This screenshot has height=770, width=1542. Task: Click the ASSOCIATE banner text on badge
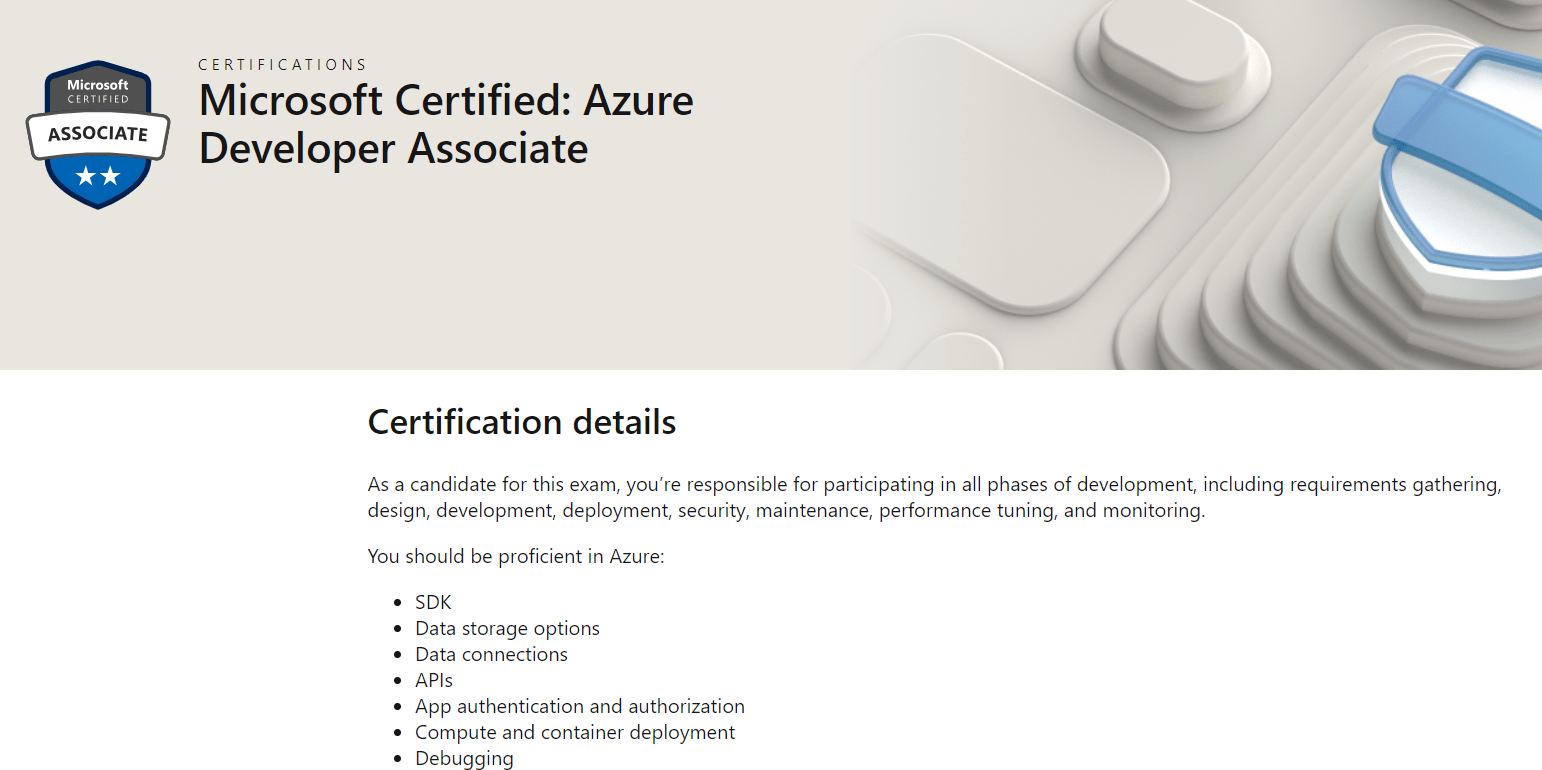coord(98,134)
